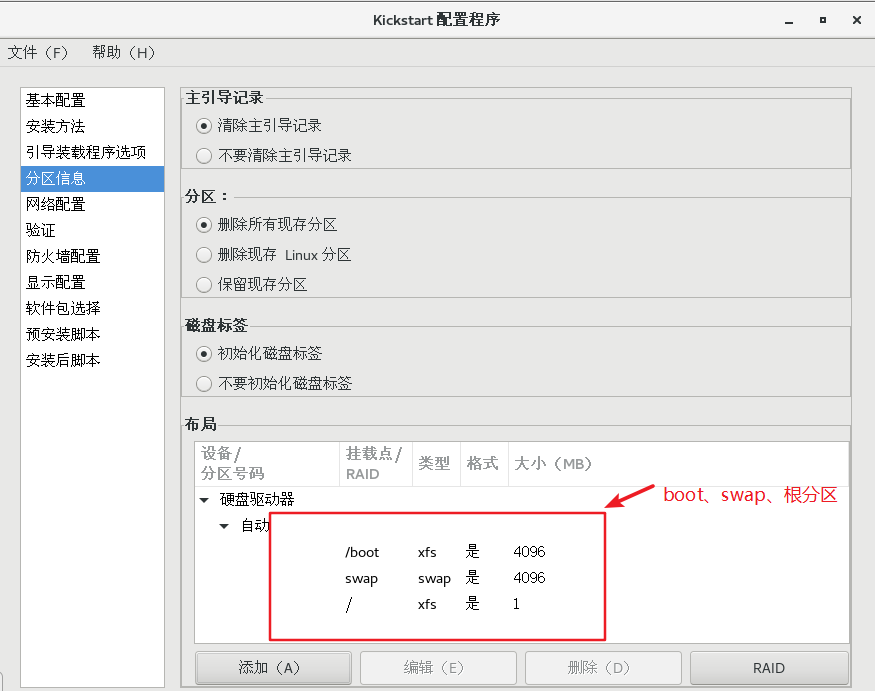The height and width of the screenshot is (691, 875).
Task: Close the Kickstart 配置程序 window
Action: click(x=857, y=21)
